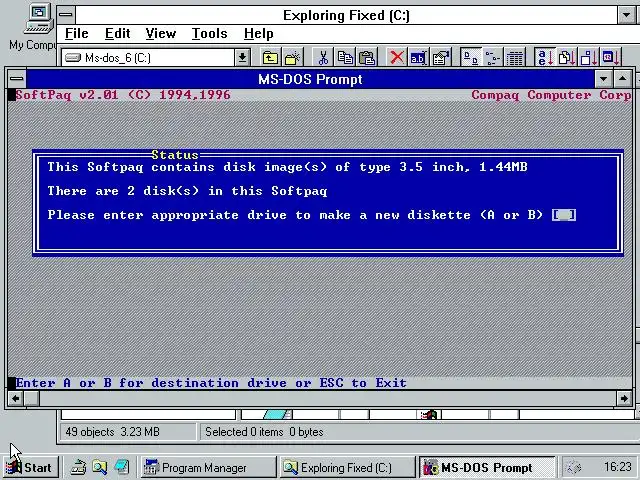Click the 16:23 clock

click(x=618, y=467)
